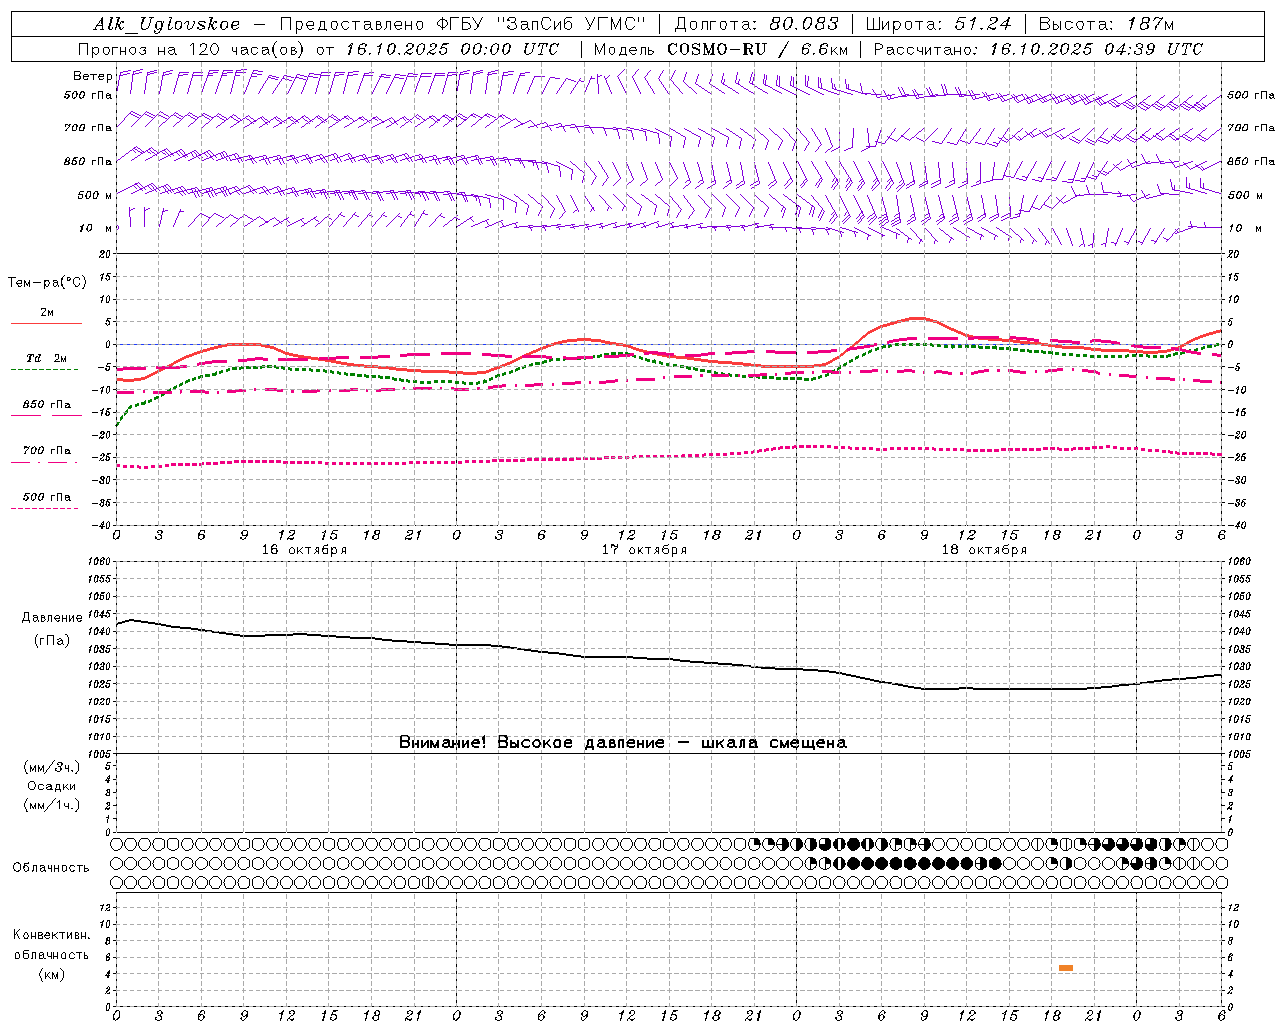The image size is (1280, 1024).
Task: Click the 16 октября date label
Action: [x=304, y=550]
